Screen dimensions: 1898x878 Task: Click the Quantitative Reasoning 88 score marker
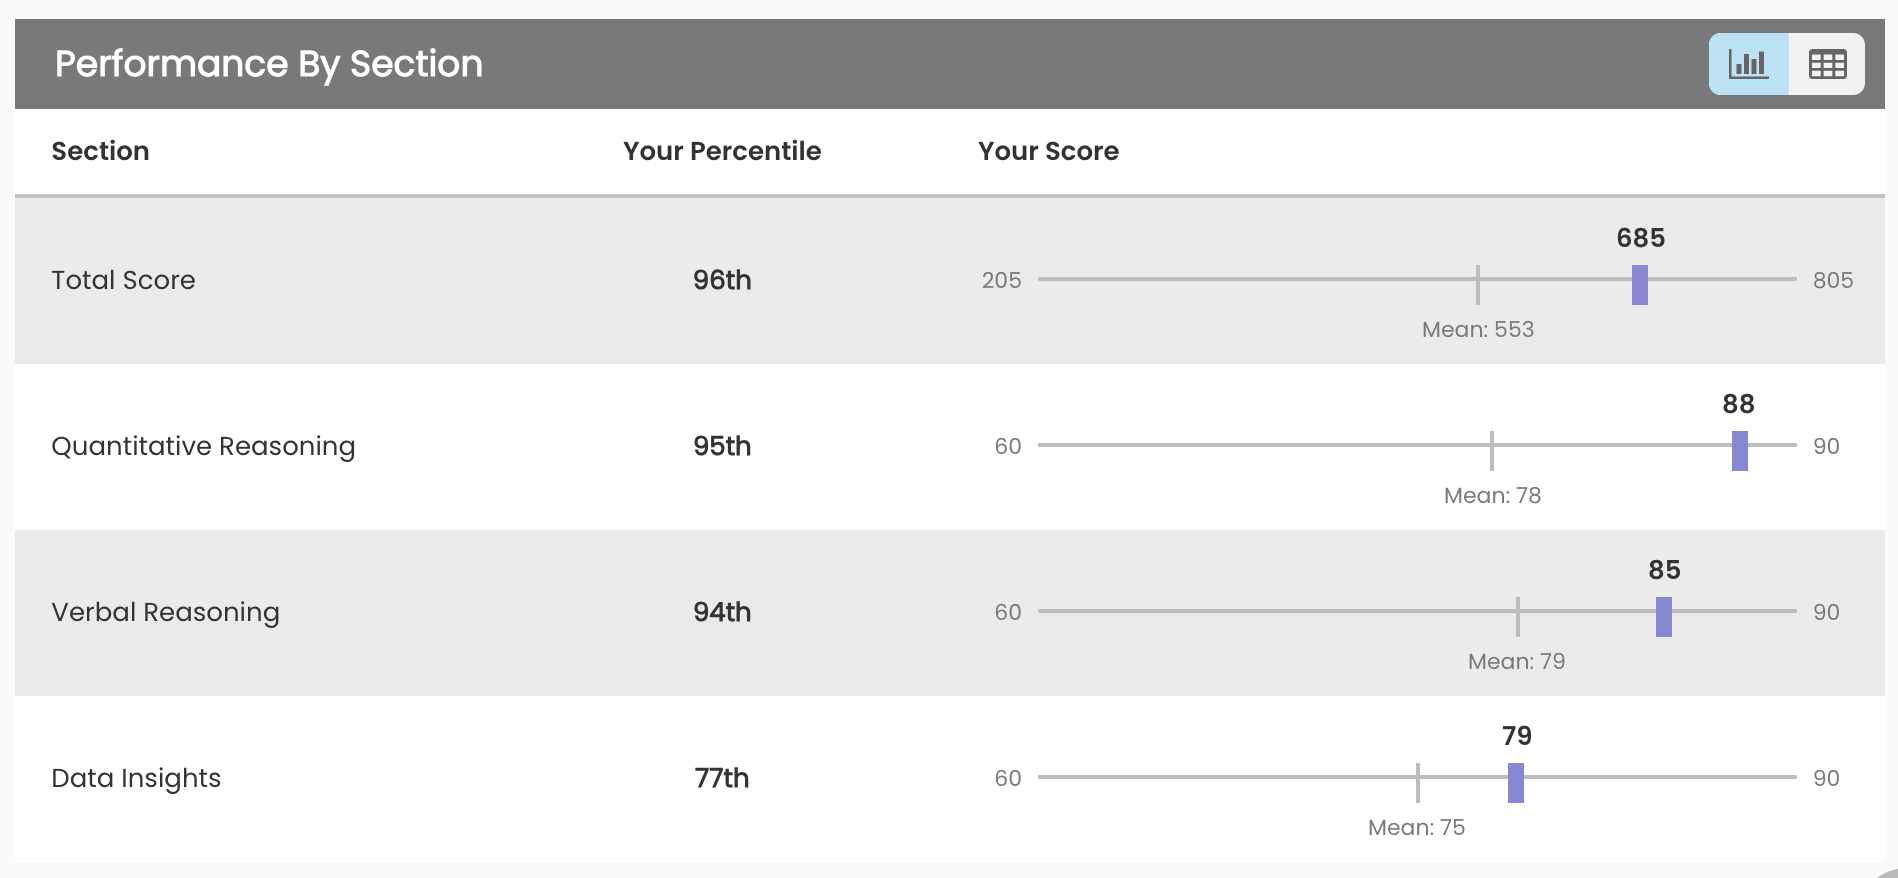pyautogui.click(x=1740, y=451)
